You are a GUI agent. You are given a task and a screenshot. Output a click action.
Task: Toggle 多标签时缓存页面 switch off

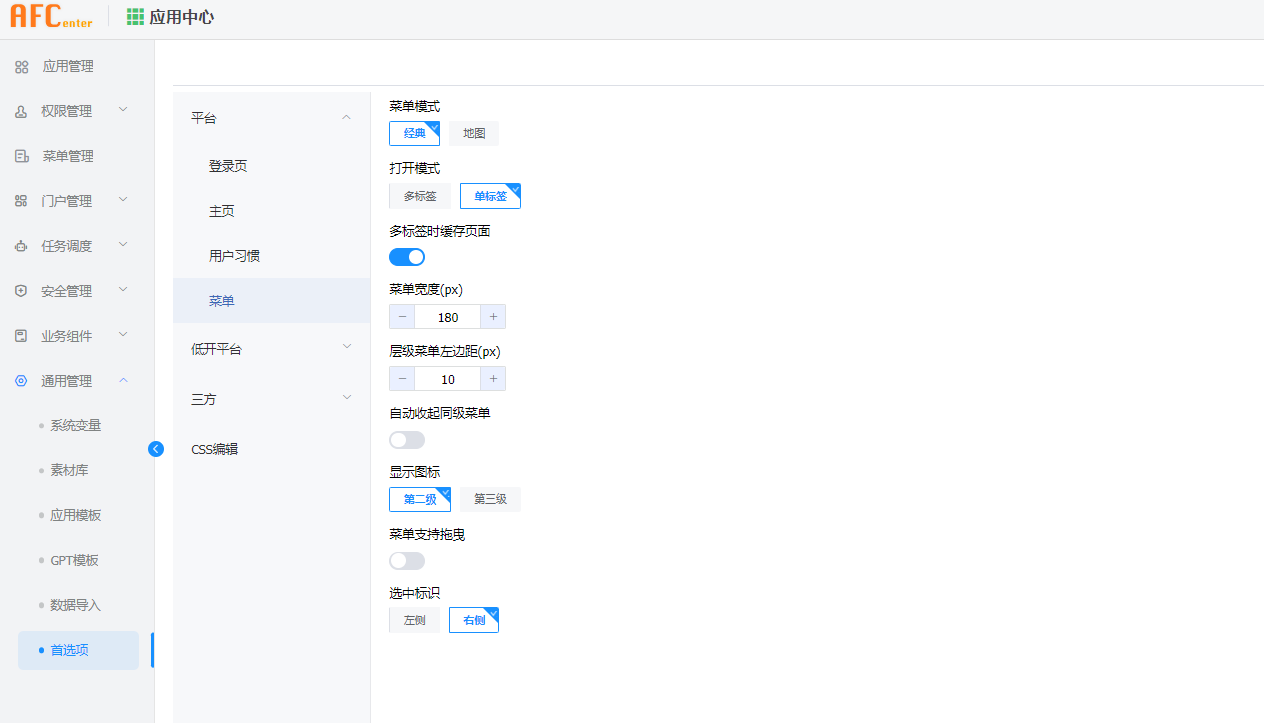(407, 257)
